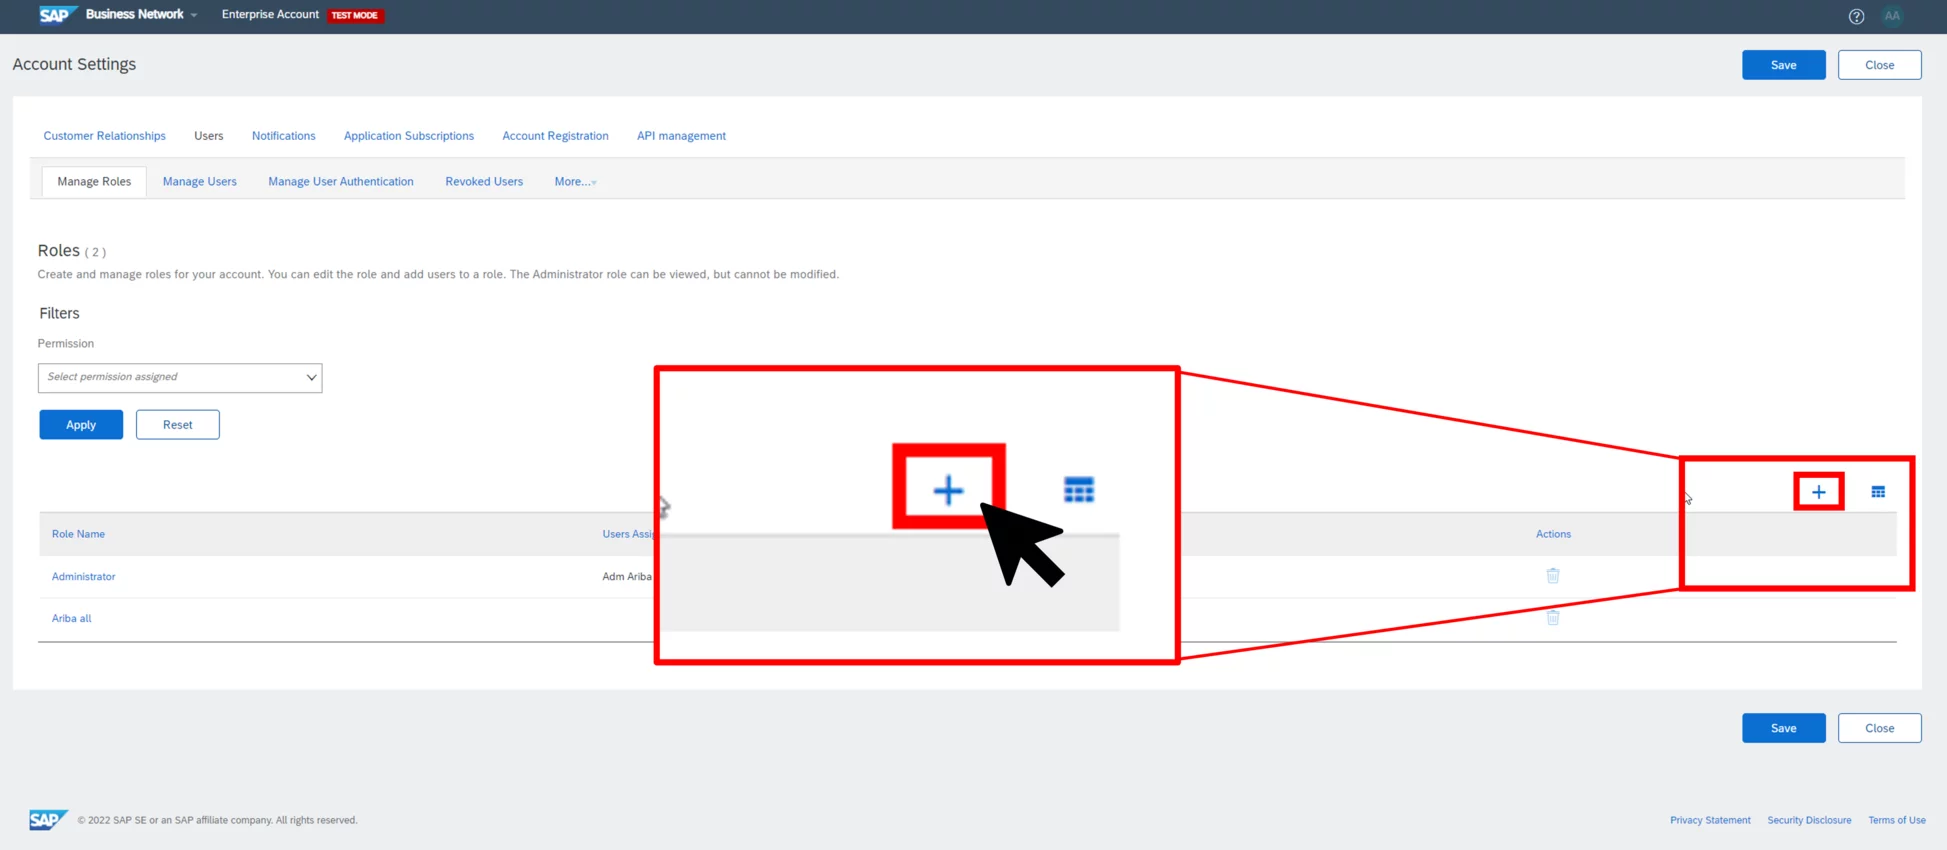This screenshot has width=1947, height=850.
Task: Open the Ariba all role link
Action: (x=71, y=619)
